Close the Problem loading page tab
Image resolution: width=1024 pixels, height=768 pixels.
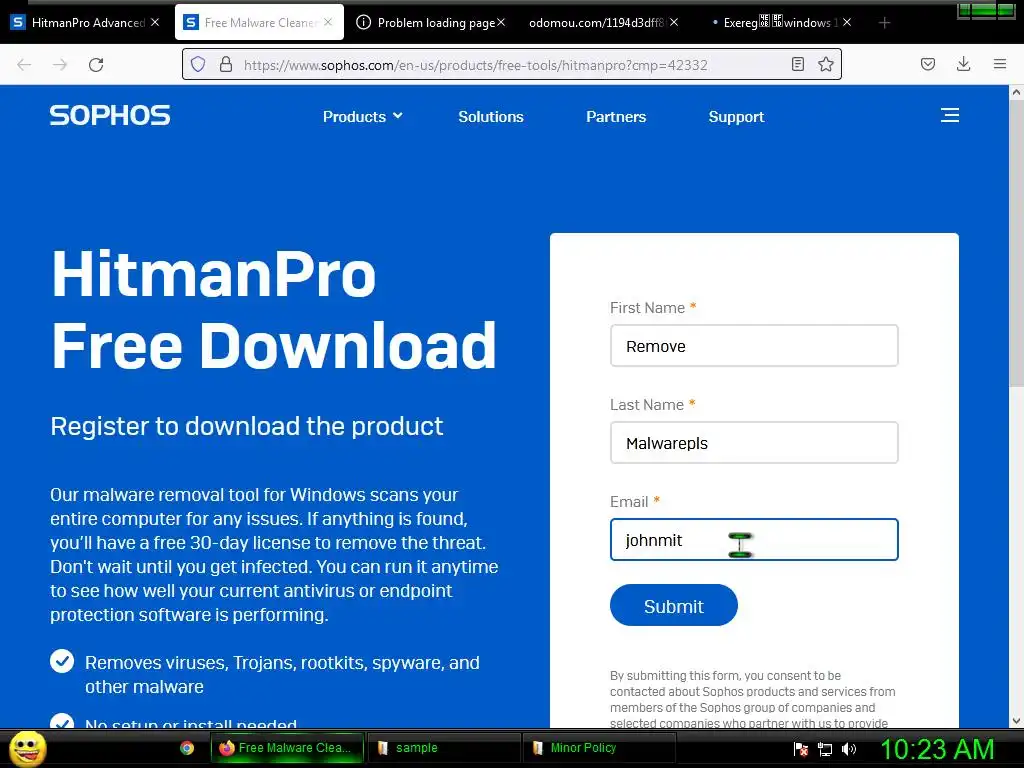[501, 22]
